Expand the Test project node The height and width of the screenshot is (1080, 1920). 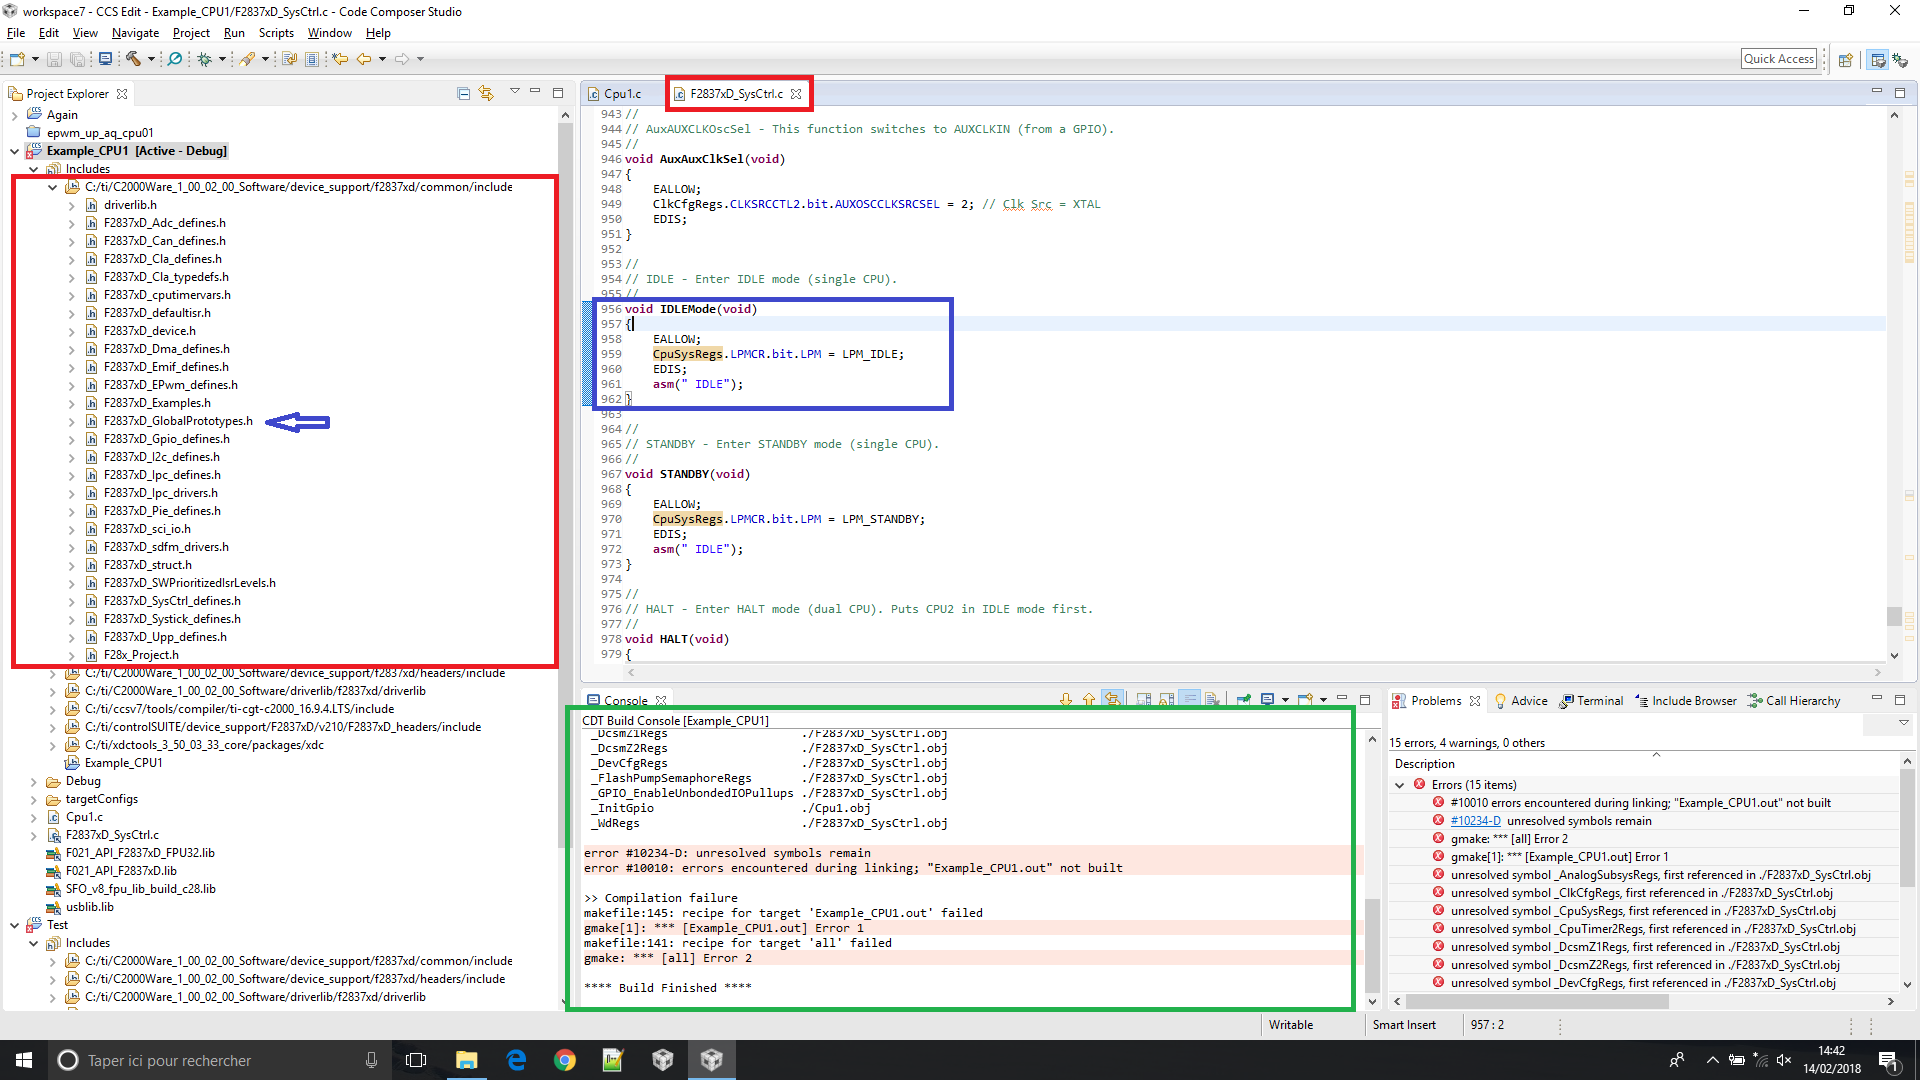point(15,925)
